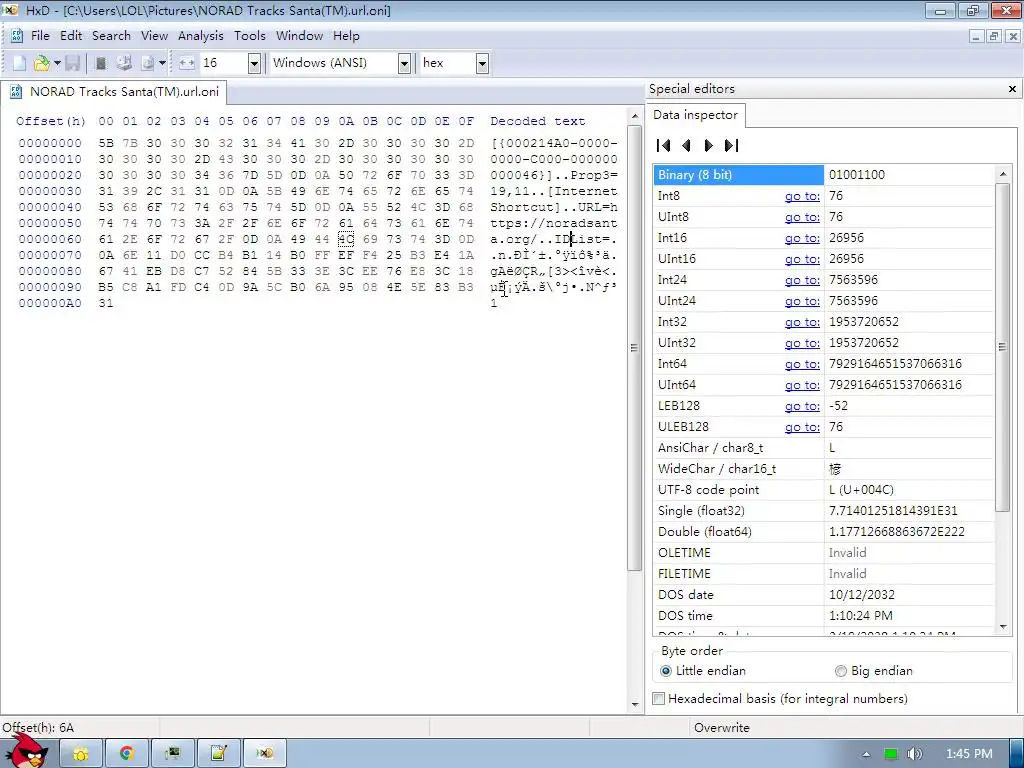Click the Int16 value 26956
Screen dimensions: 1024x768
(x=846, y=238)
